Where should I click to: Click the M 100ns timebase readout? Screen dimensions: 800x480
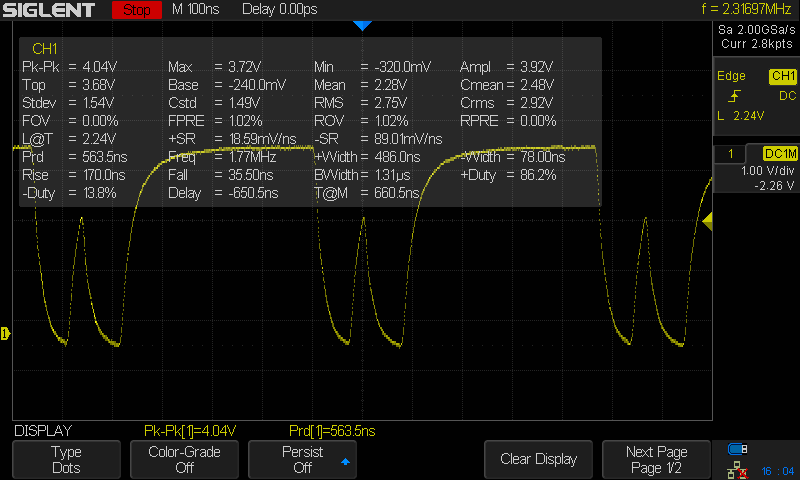point(197,10)
